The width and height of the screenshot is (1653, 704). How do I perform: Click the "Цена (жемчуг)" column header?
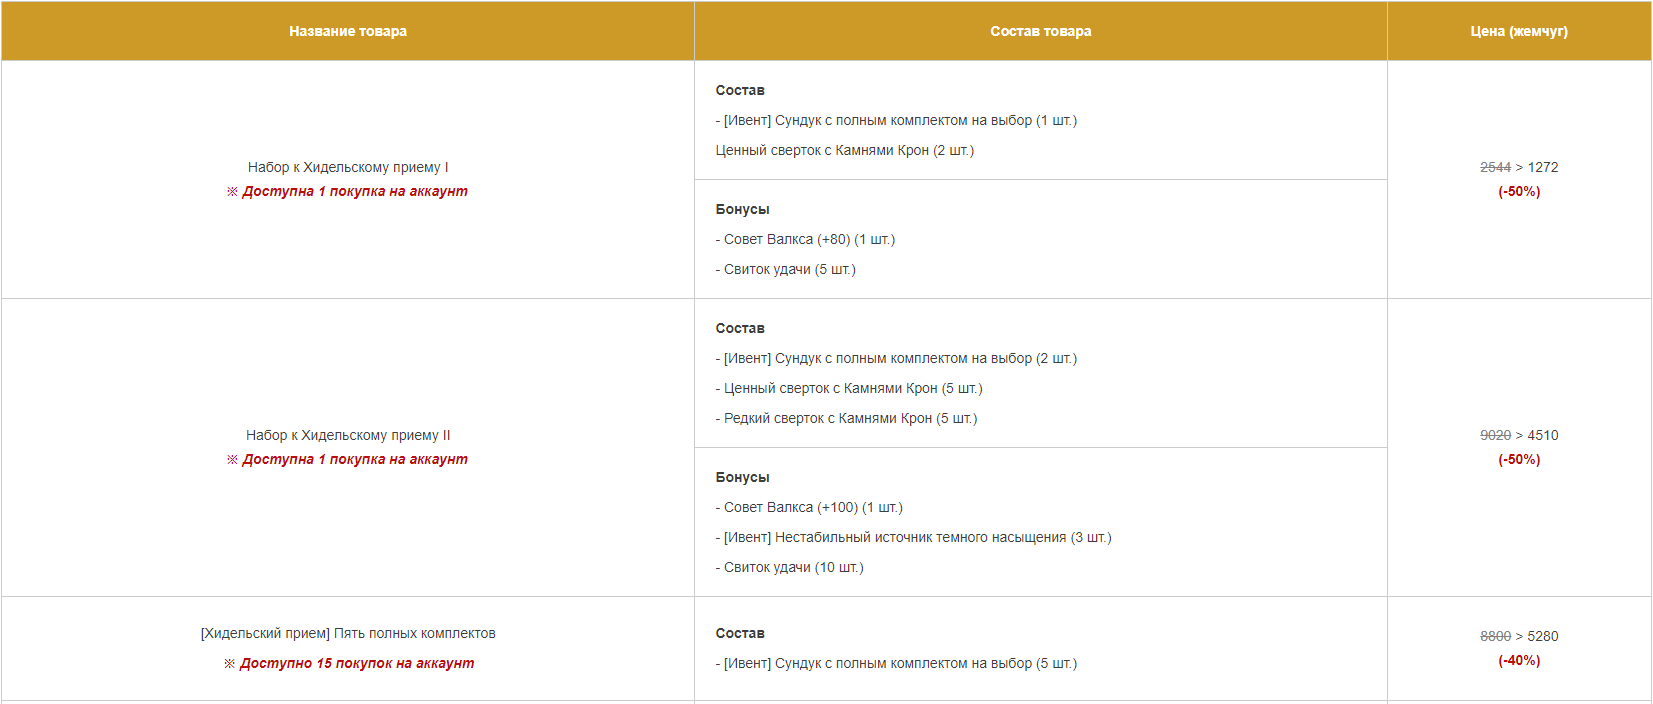pyautogui.click(x=1518, y=31)
